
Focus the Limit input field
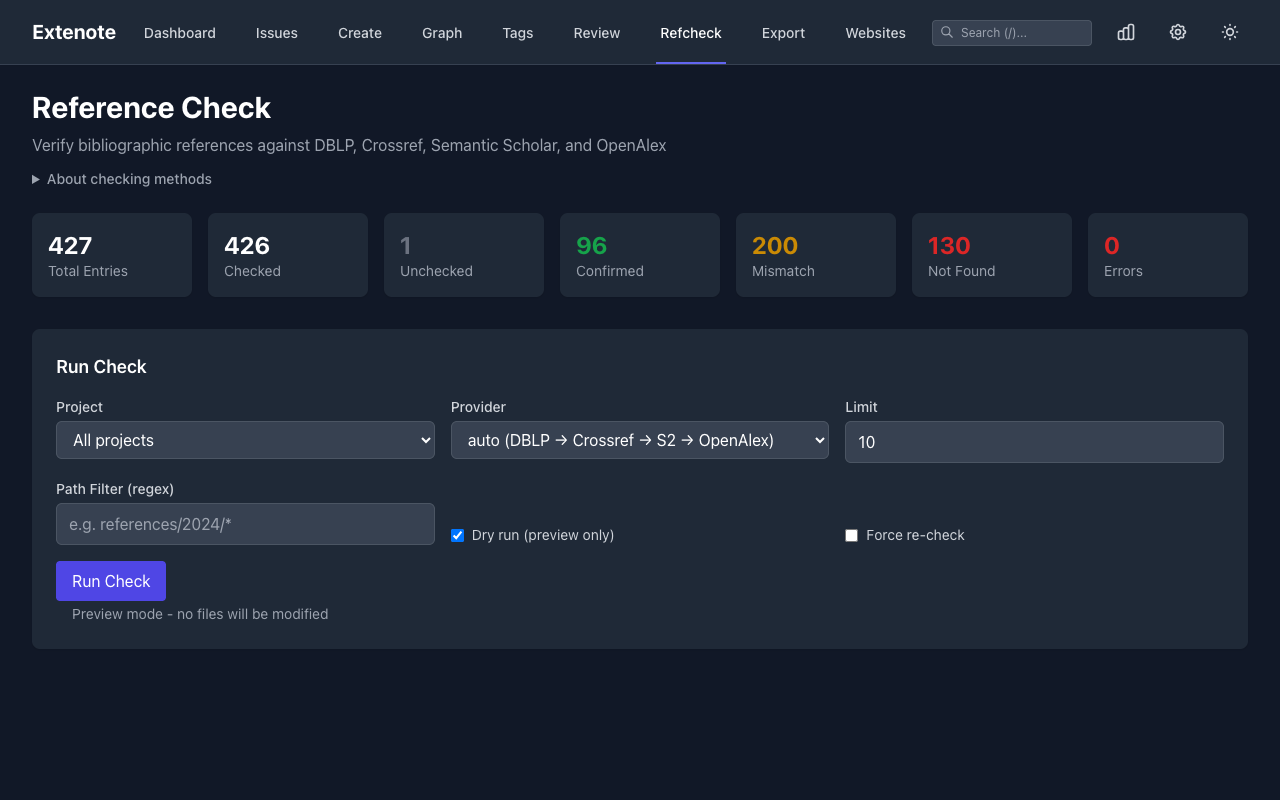pyautogui.click(x=1034, y=442)
